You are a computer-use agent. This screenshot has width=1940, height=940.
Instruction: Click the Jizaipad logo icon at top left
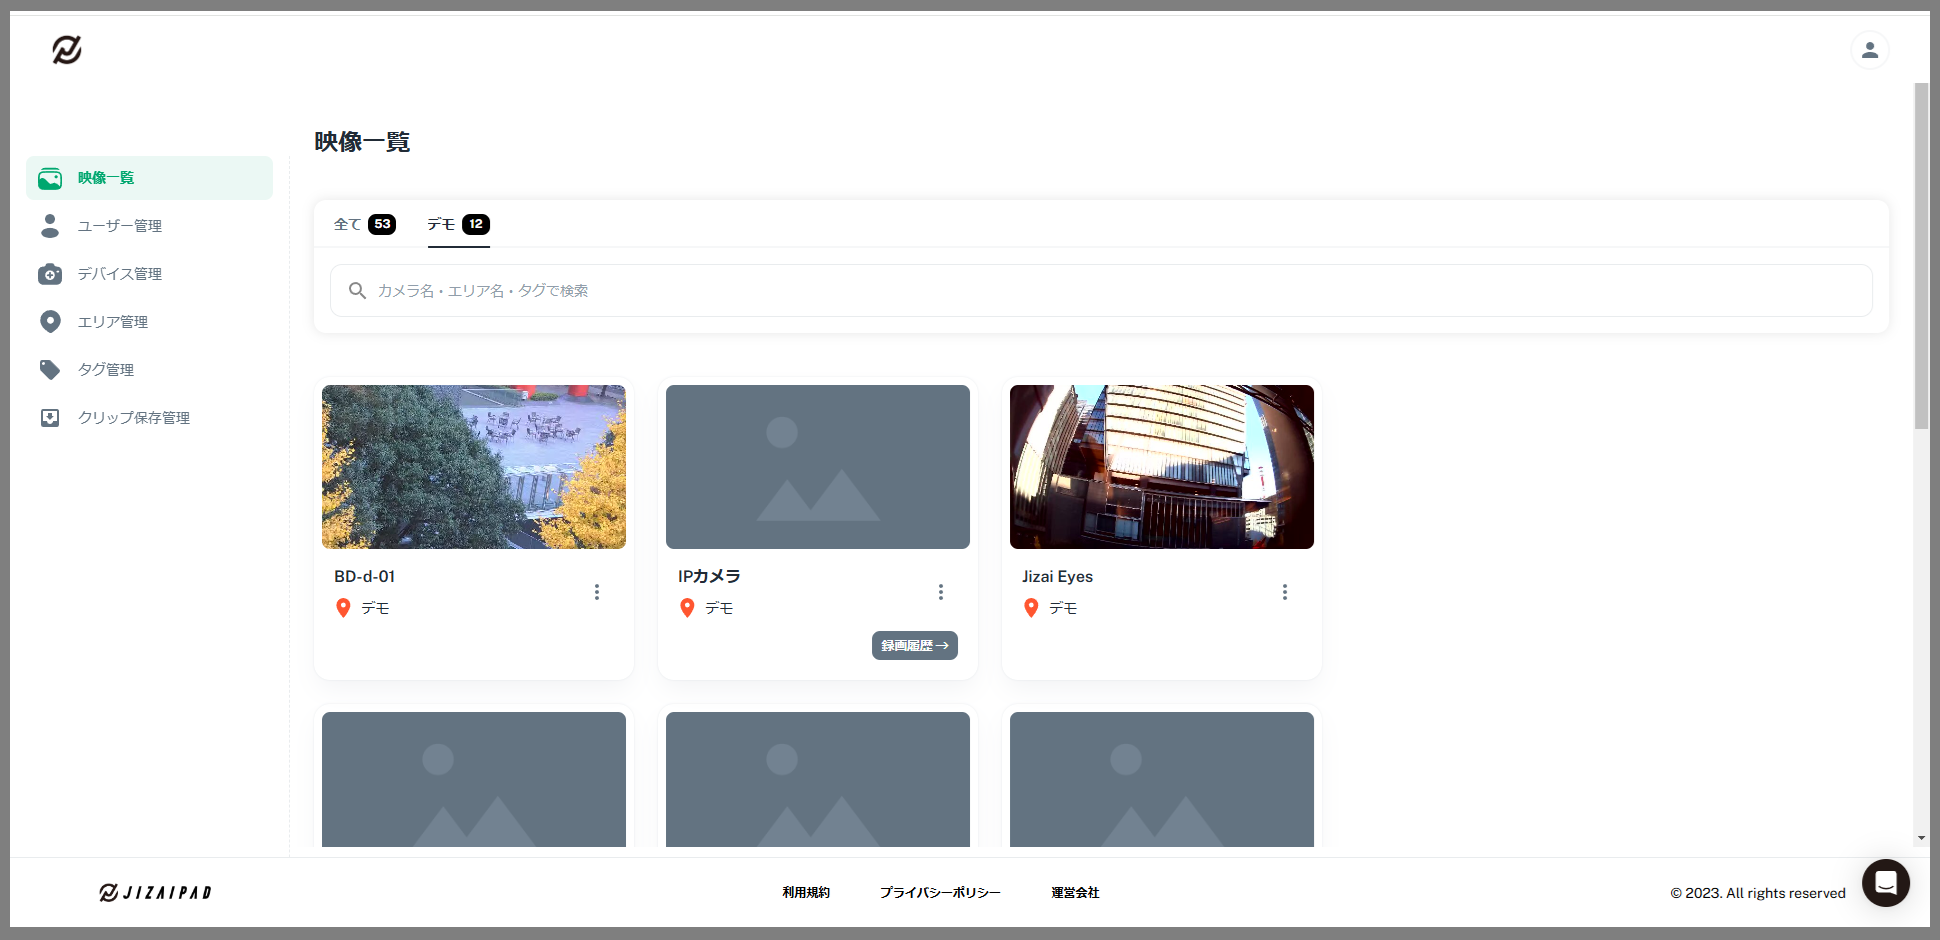[x=67, y=49]
